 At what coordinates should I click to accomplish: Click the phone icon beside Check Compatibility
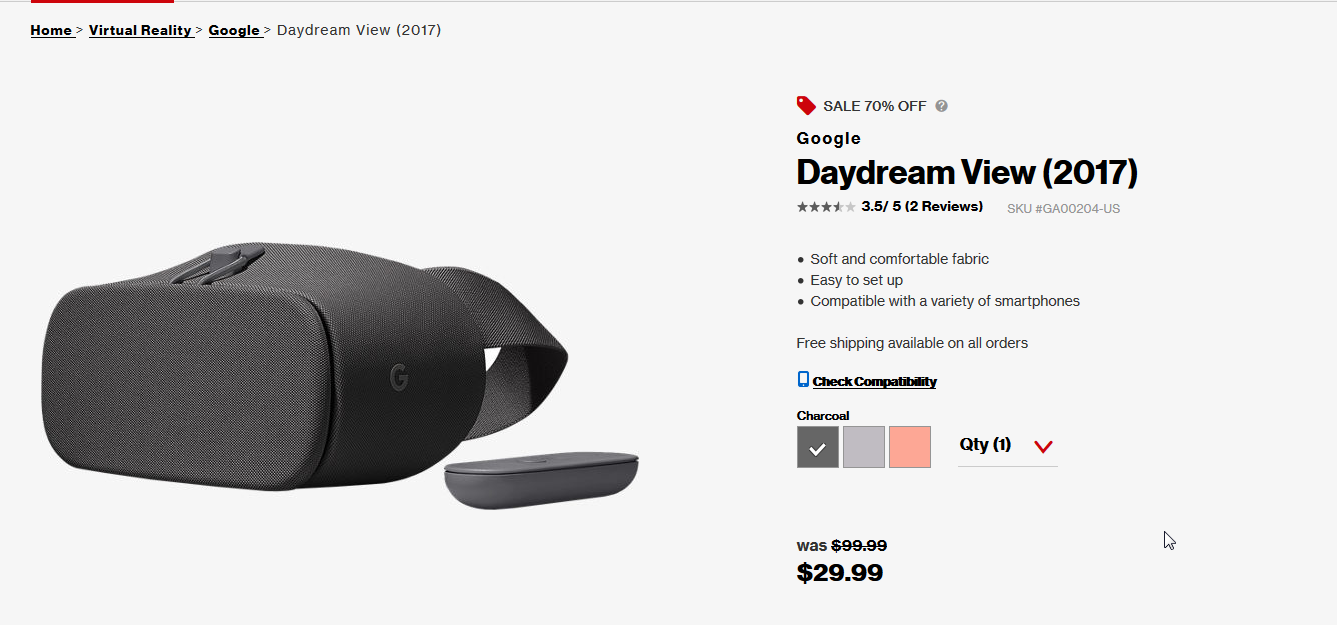pos(803,379)
